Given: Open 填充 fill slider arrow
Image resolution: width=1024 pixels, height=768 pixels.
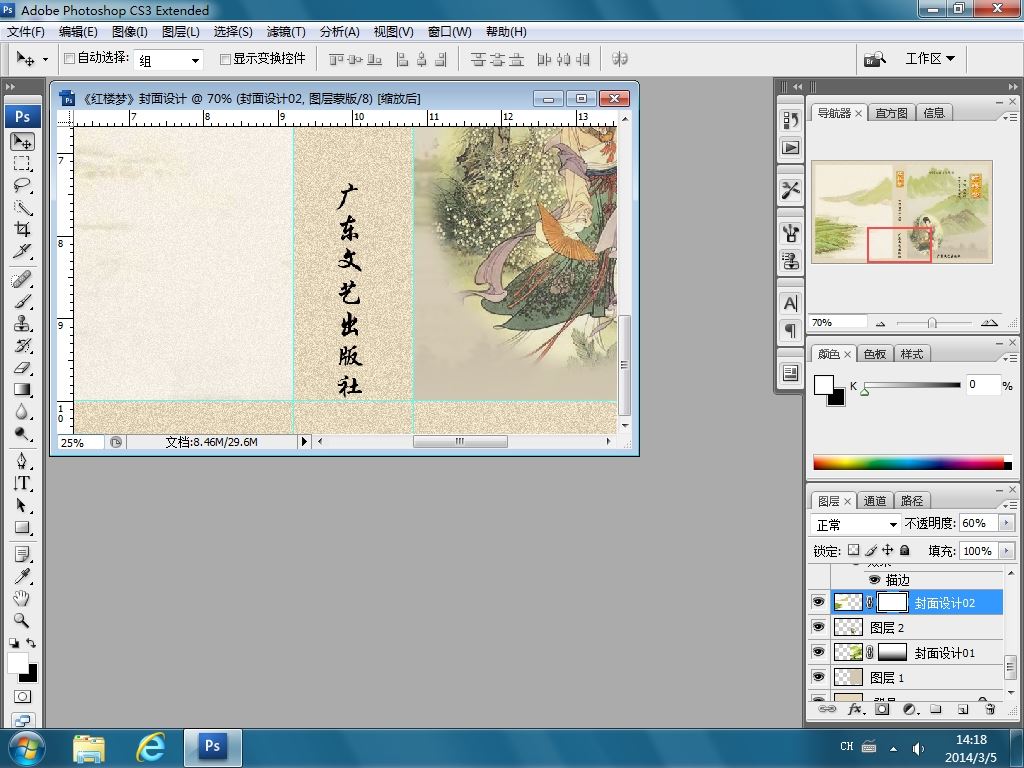Looking at the screenshot, I should [x=1006, y=551].
